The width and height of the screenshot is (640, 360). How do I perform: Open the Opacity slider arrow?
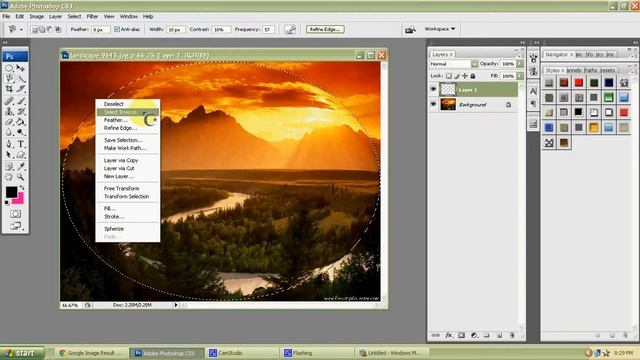(520, 64)
